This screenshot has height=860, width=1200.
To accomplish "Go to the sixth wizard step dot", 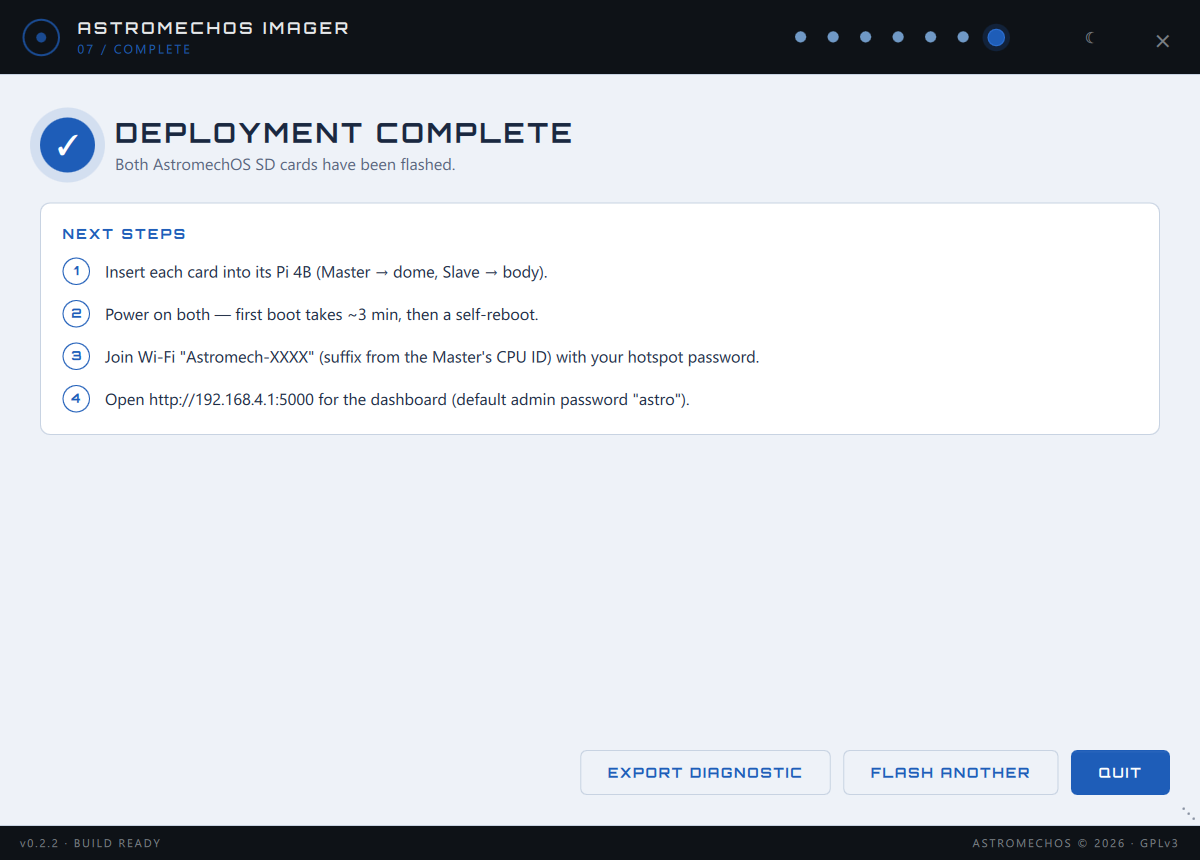I will [x=963, y=37].
